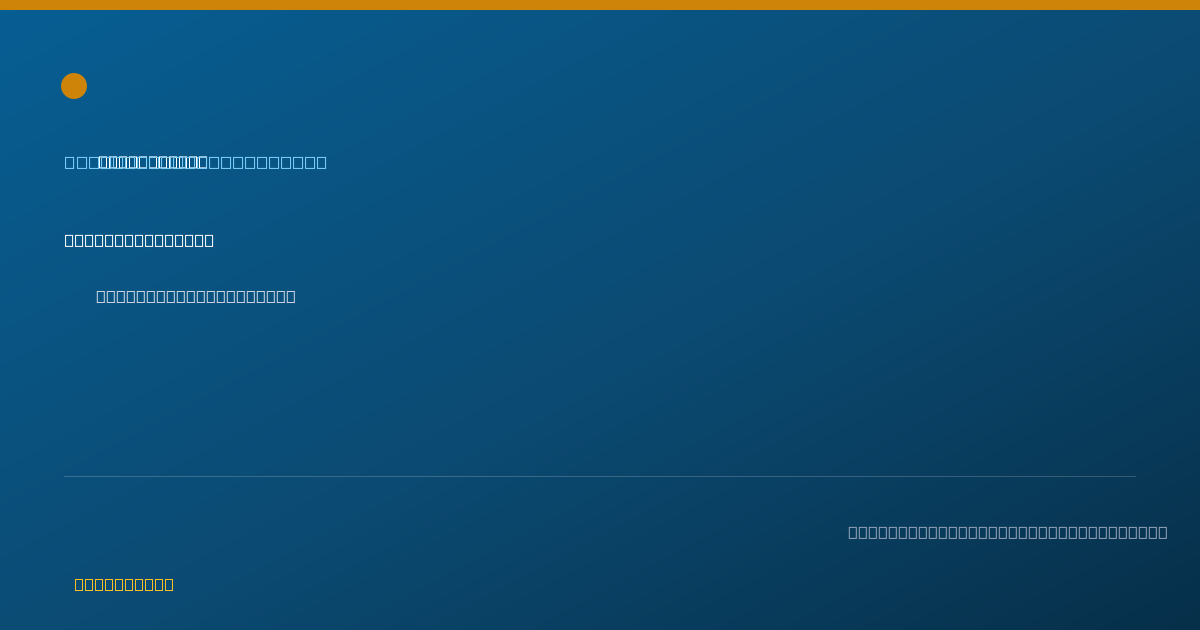
Task: Select the indented text below the heading
Action: tap(196, 296)
